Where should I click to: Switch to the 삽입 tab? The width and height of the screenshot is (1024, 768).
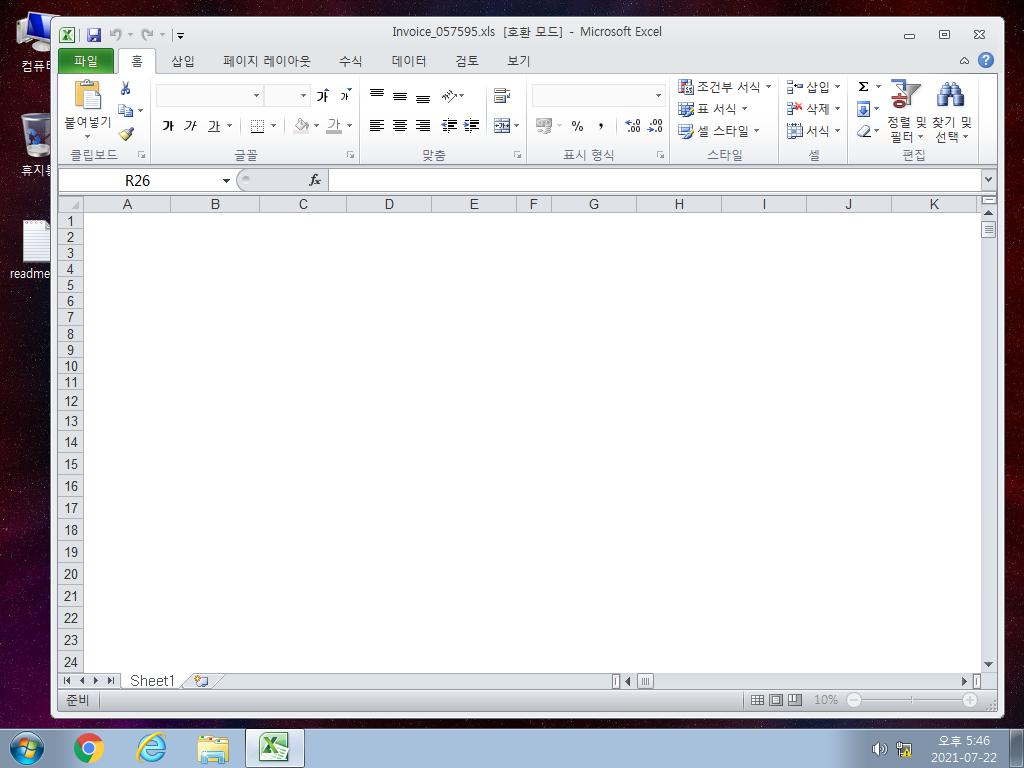tap(183, 61)
